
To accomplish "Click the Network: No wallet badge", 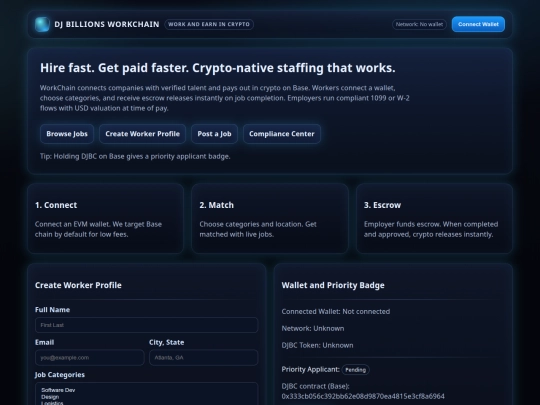I will (x=419, y=24).
